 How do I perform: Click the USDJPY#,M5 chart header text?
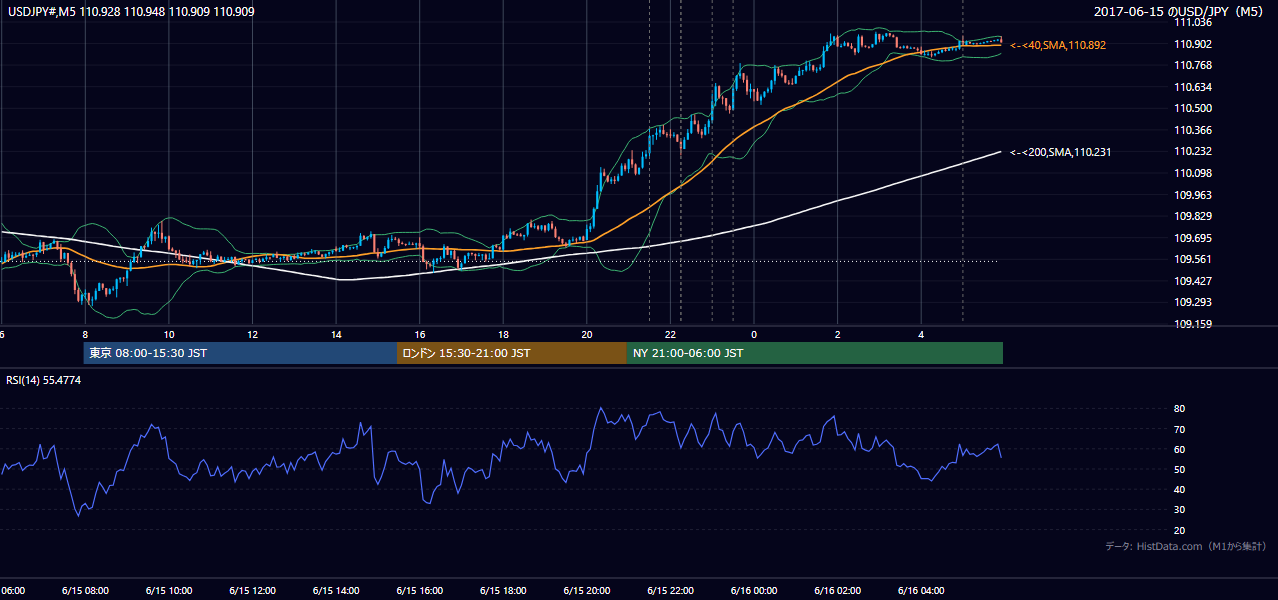(131, 11)
